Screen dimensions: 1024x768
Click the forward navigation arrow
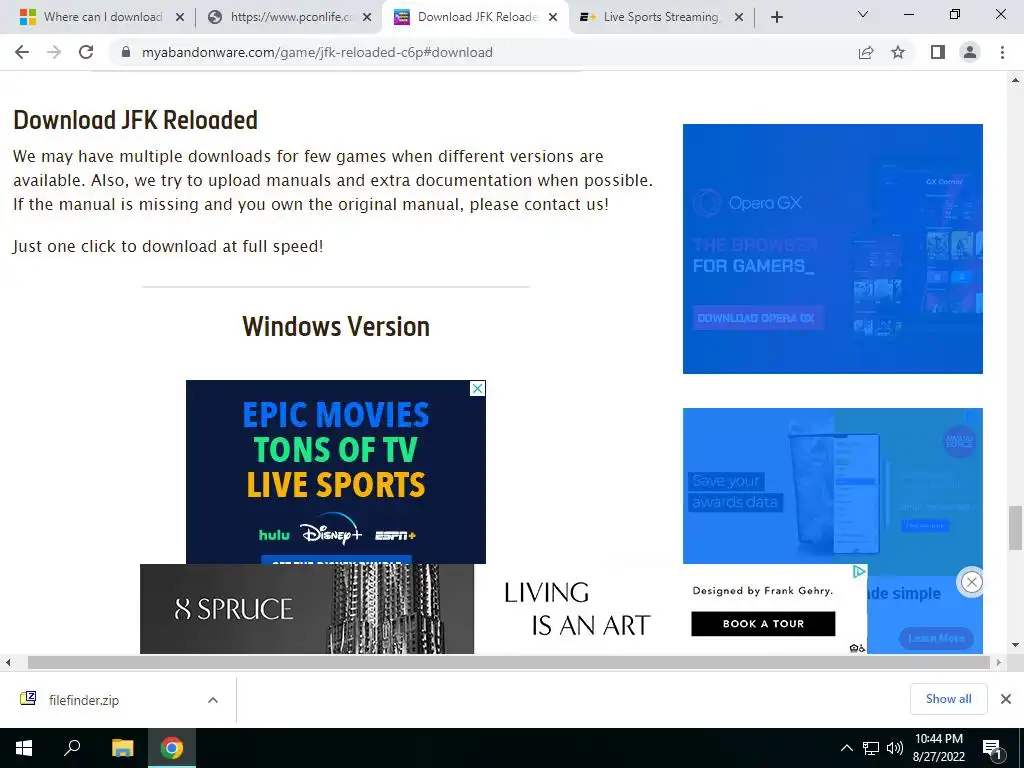(x=54, y=52)
